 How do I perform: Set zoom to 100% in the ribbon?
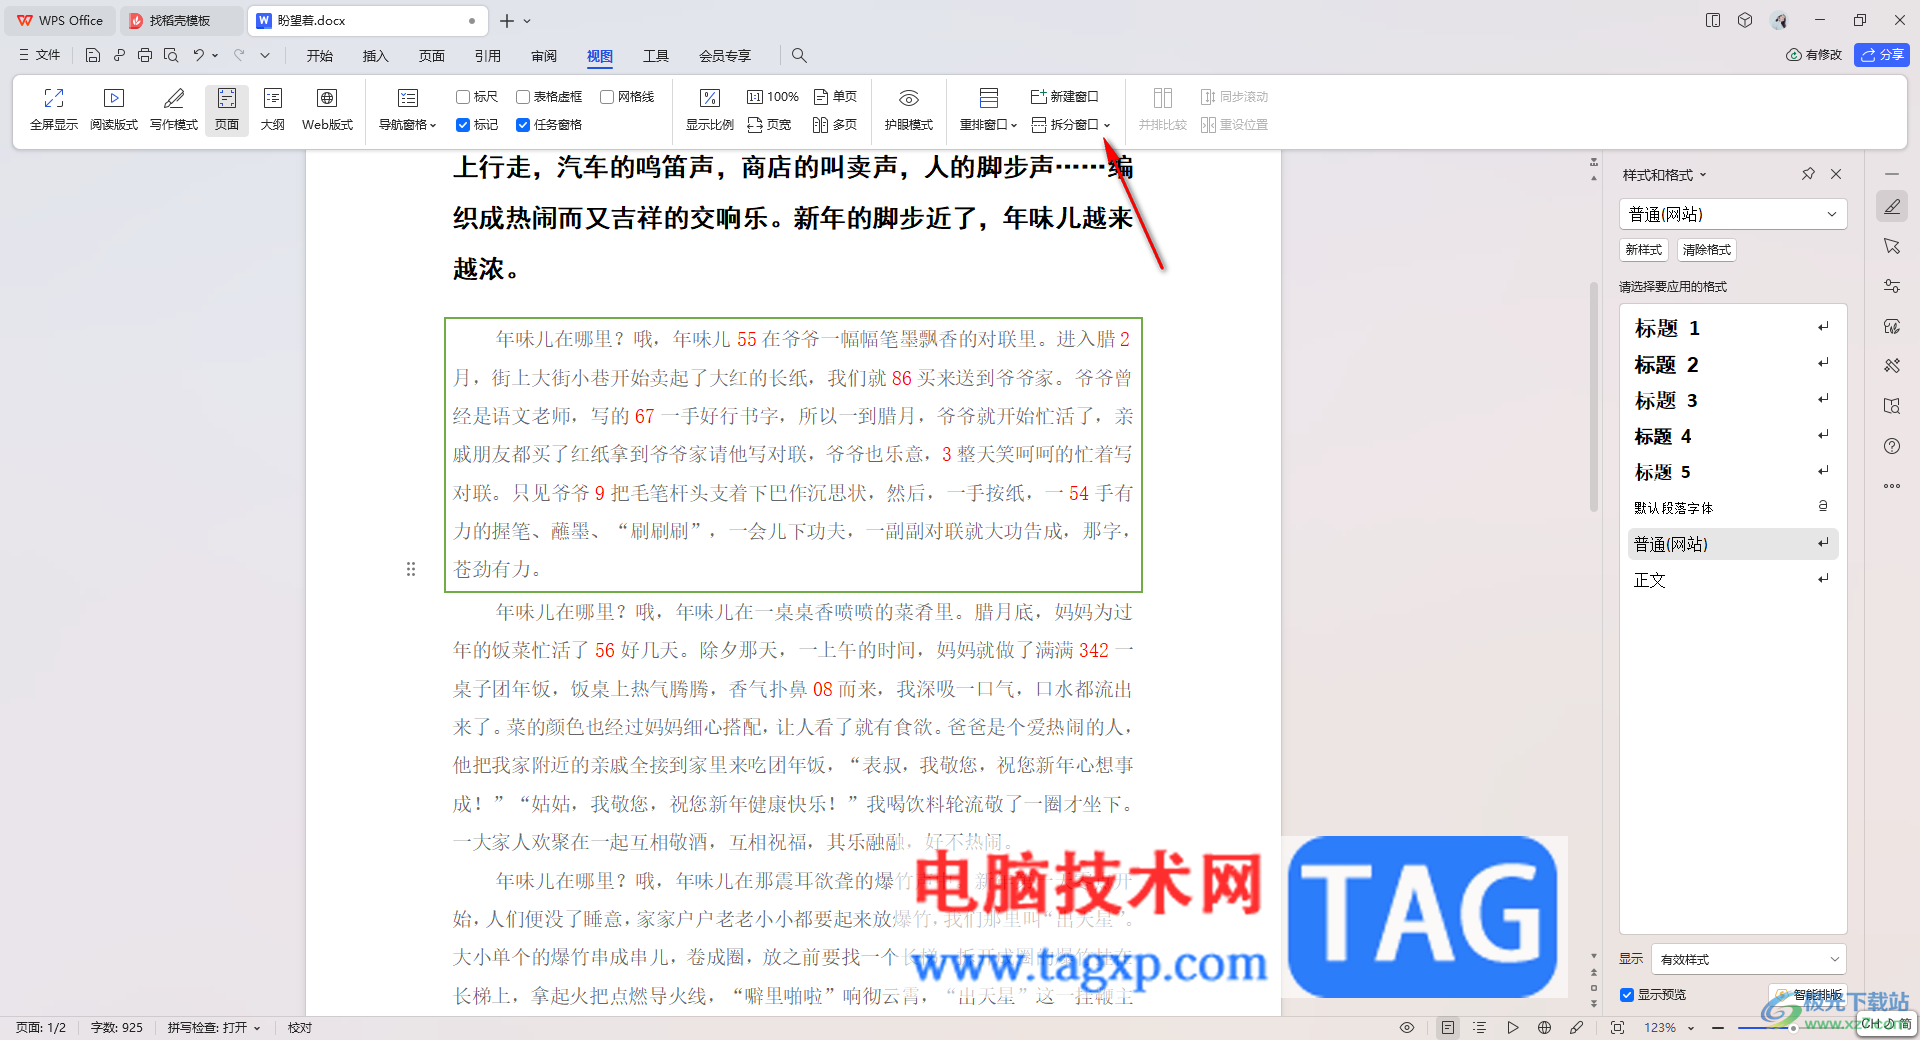click(x=773, y=97)
